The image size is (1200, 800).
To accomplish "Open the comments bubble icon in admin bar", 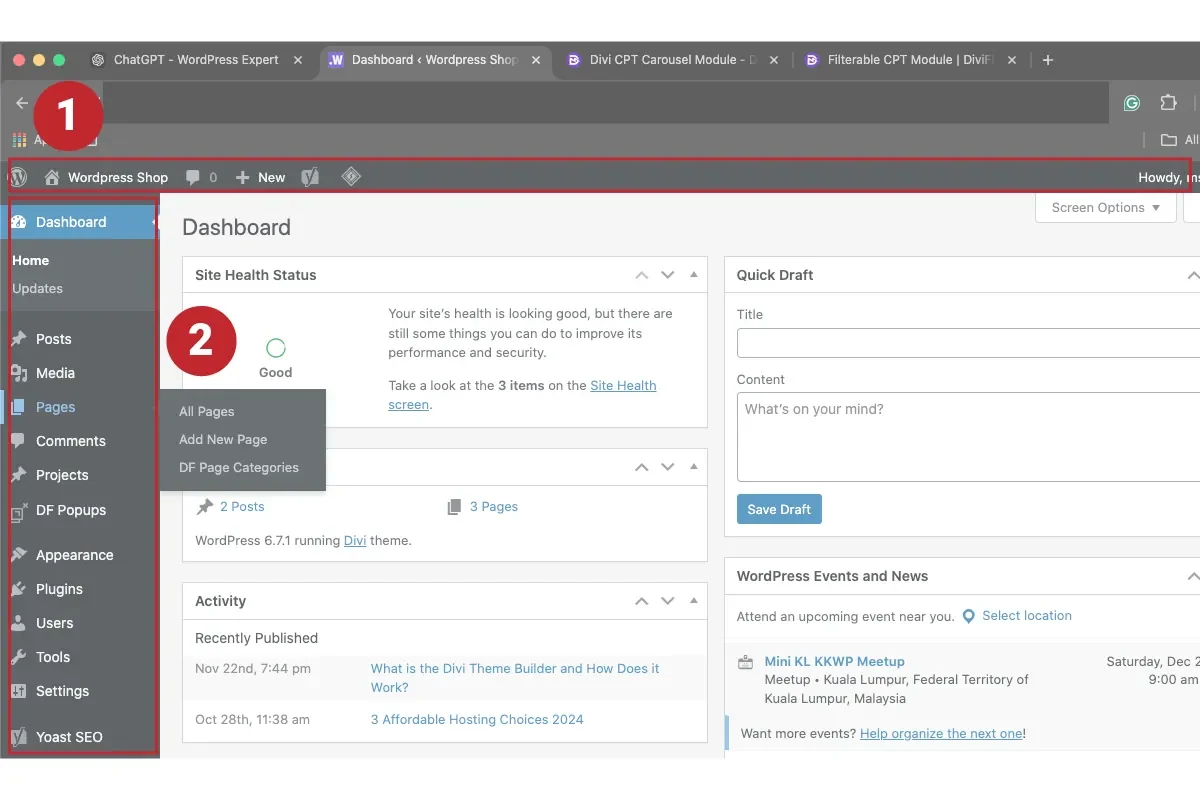I will tap(193, 177).
